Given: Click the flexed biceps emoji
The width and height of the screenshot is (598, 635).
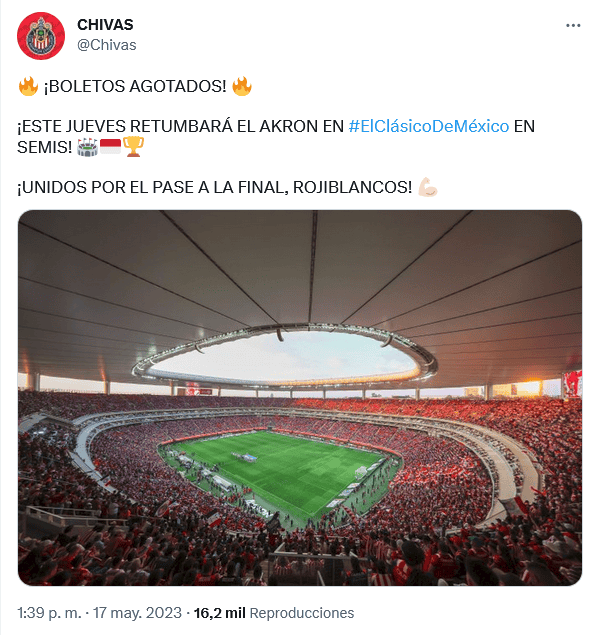Looking at the screenshot, I should click(428, 187).
